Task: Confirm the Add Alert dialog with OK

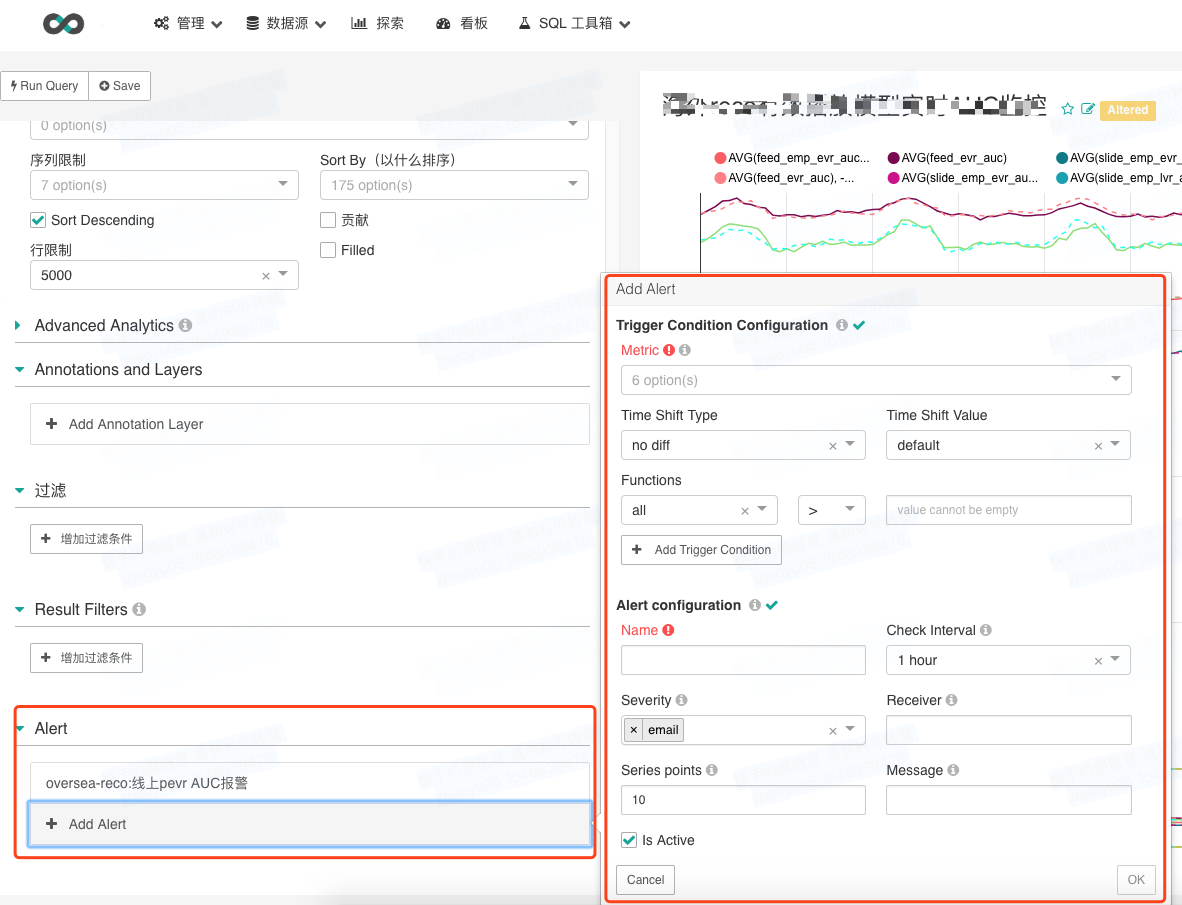Action: coord(1136,879)
